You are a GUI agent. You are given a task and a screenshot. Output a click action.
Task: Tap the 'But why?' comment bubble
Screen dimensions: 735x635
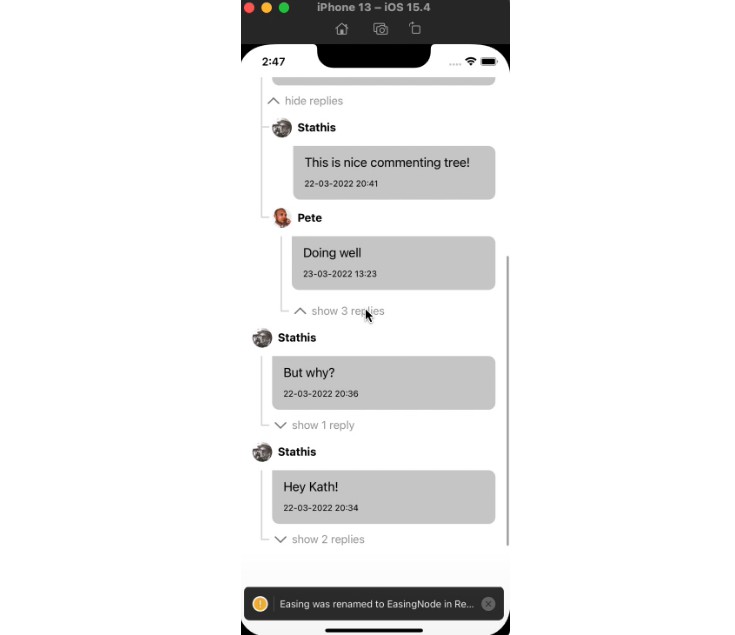[384, 383]
